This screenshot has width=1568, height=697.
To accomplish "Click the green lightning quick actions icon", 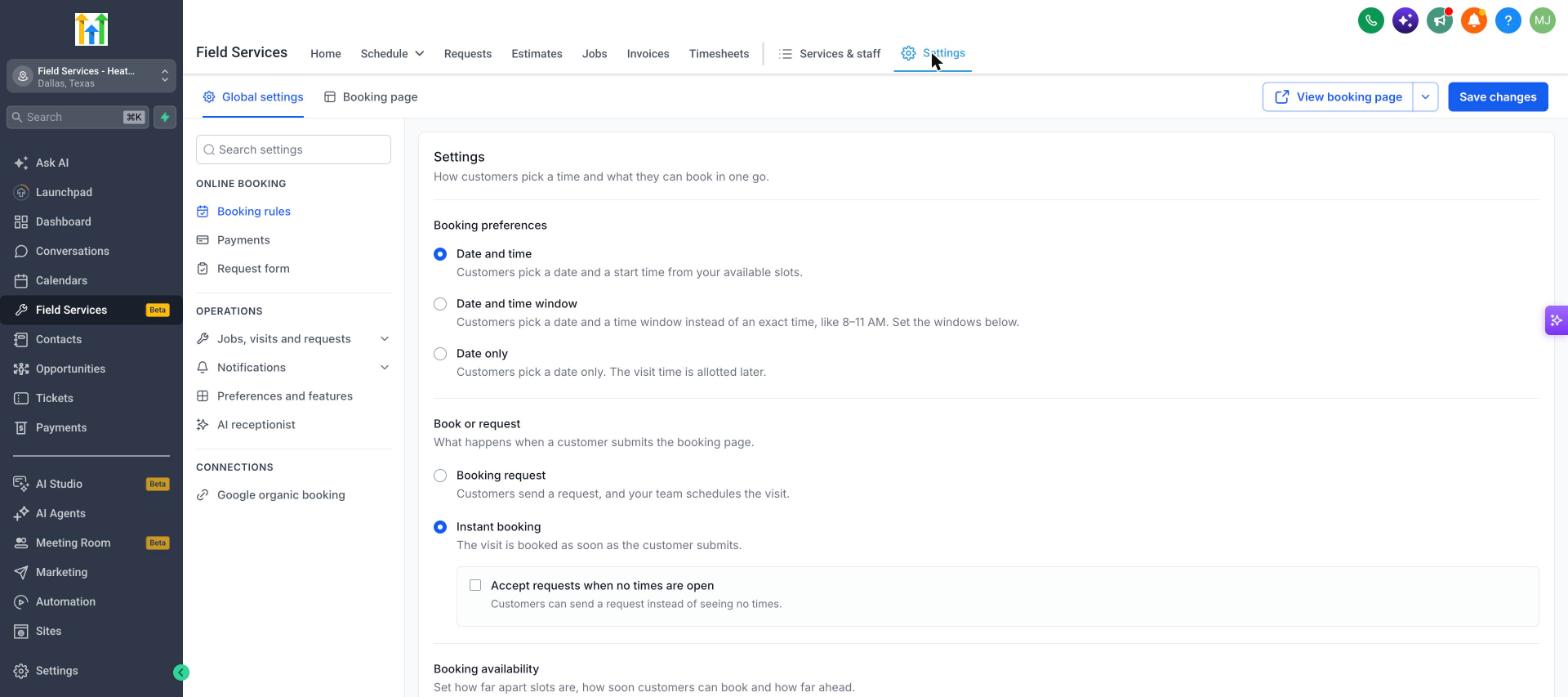I will coord(165,117).
